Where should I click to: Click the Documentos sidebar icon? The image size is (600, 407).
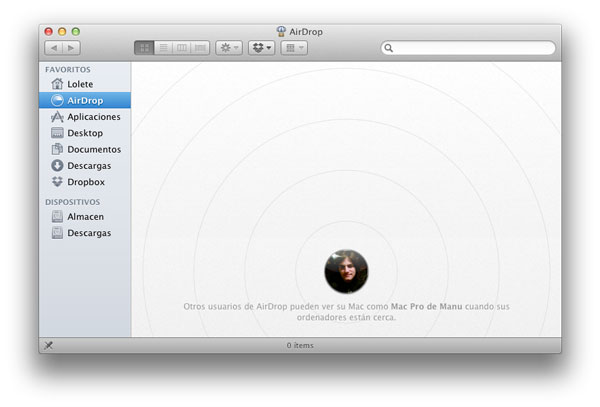point(57,149)
